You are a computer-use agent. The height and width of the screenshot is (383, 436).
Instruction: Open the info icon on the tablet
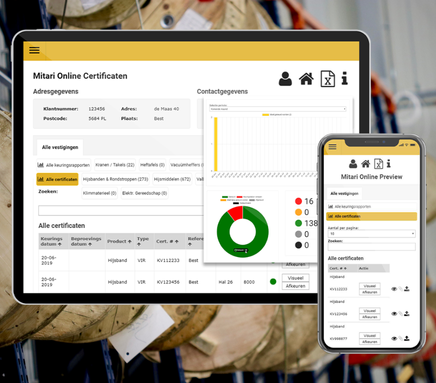[x=345, y=78]
